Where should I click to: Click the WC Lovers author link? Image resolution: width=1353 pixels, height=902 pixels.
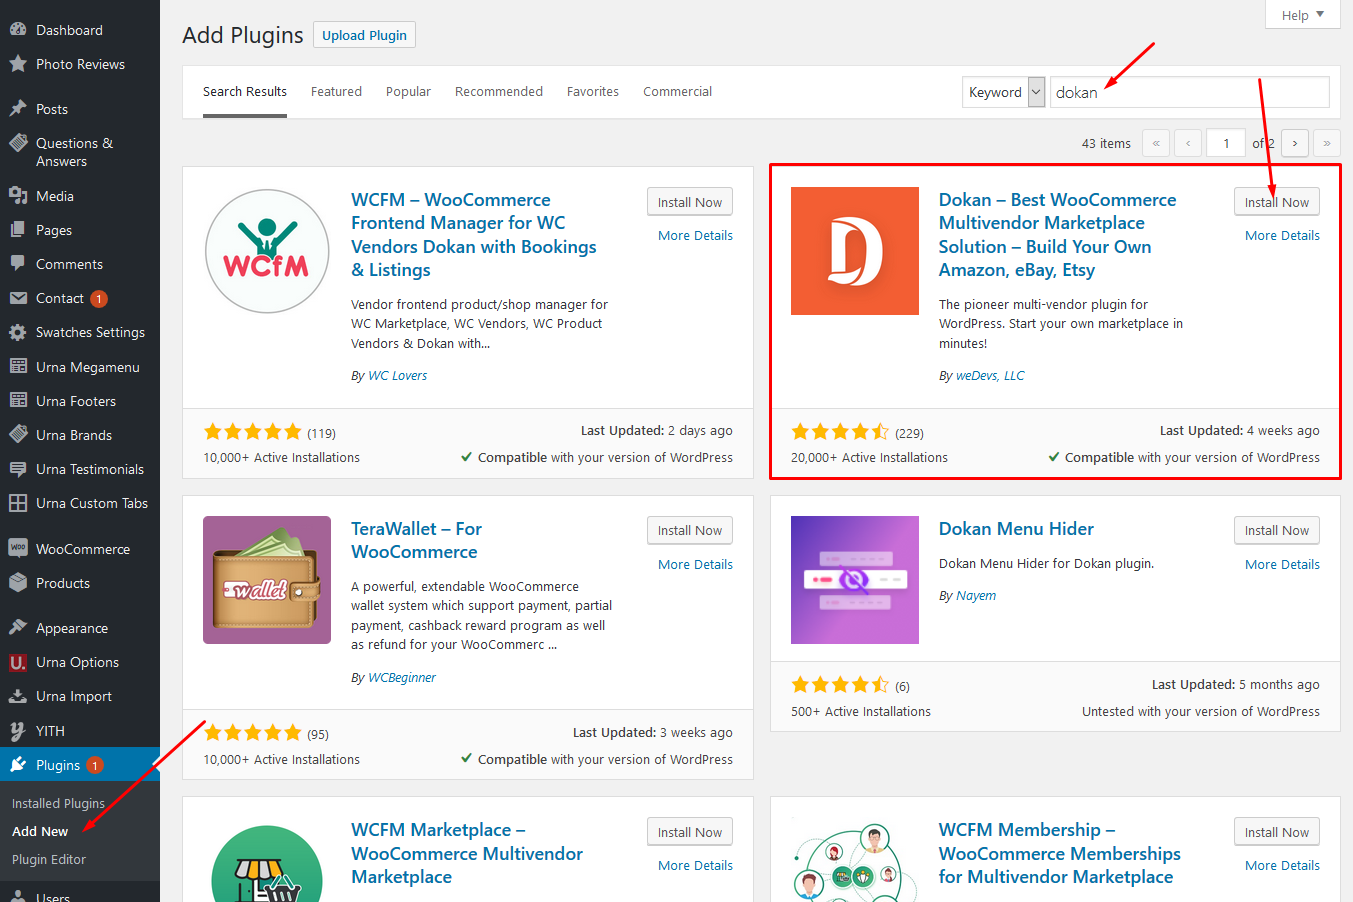pos(397,375)
